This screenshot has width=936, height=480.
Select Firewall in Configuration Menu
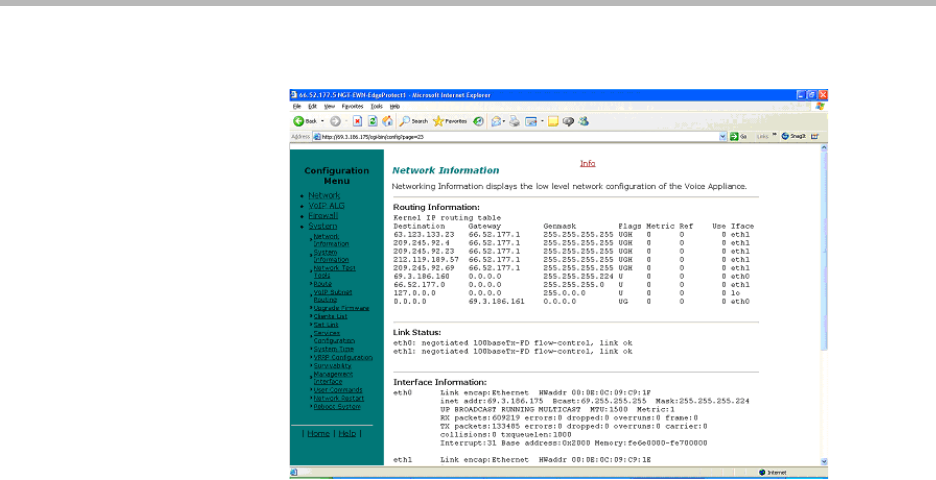(323, 215)
